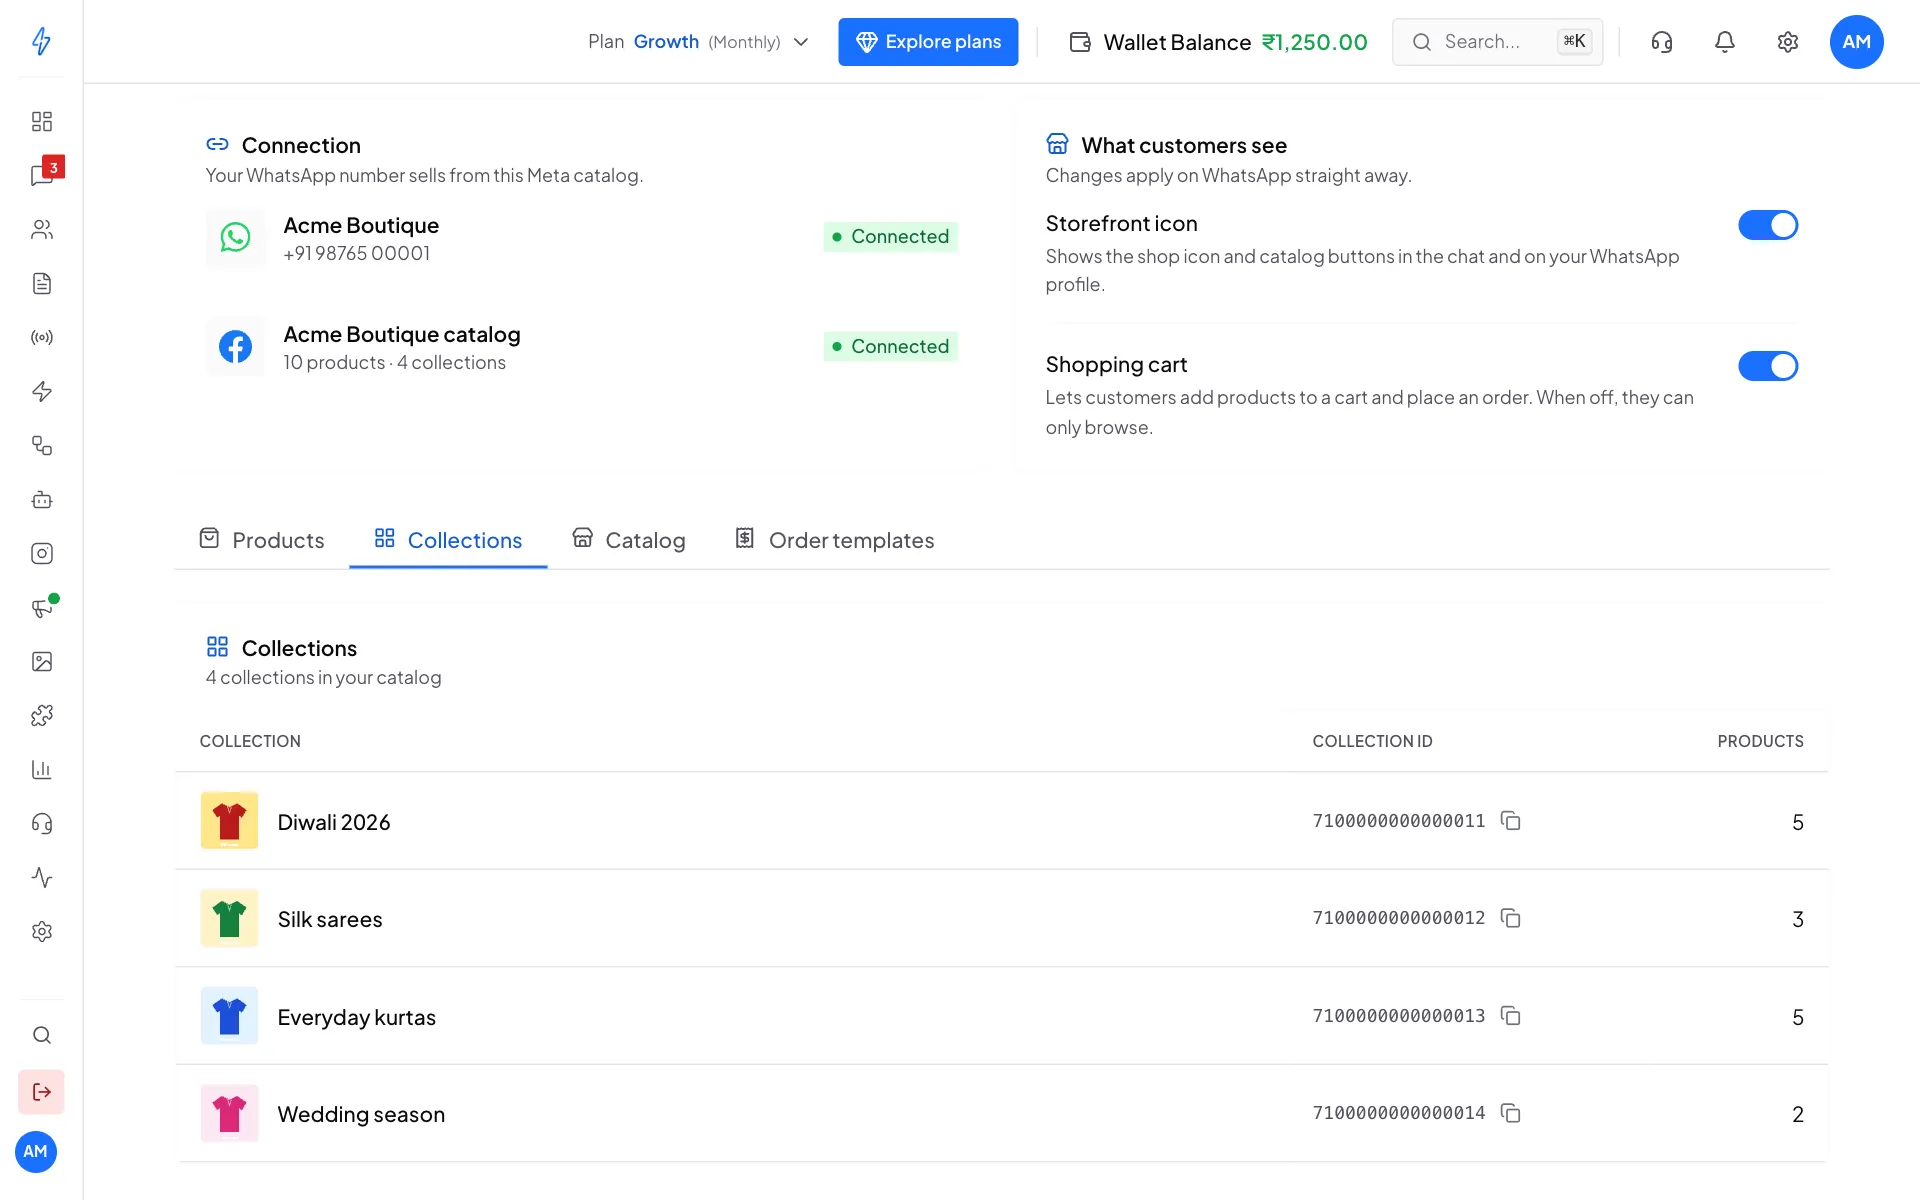Screen dimensions: 1920x1200
Task: Copy collection ID for Diwali 2026
Action: [x=1510, y=821]
